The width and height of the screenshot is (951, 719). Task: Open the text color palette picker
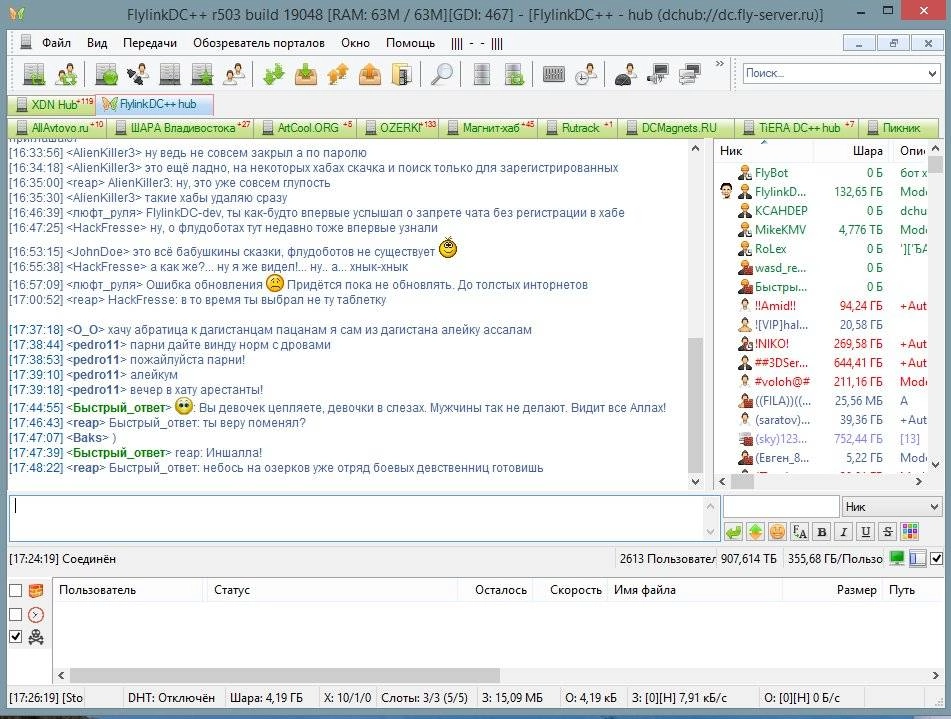pos(910,532)
